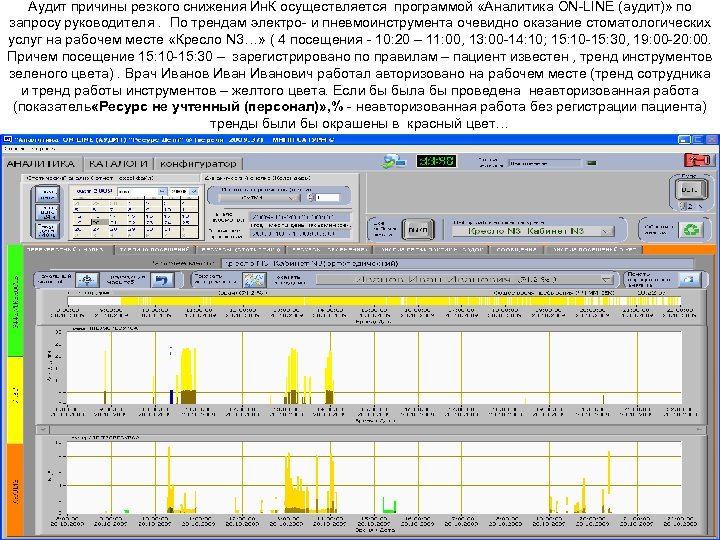Click the network connection status icon

[x=394, y=161]
